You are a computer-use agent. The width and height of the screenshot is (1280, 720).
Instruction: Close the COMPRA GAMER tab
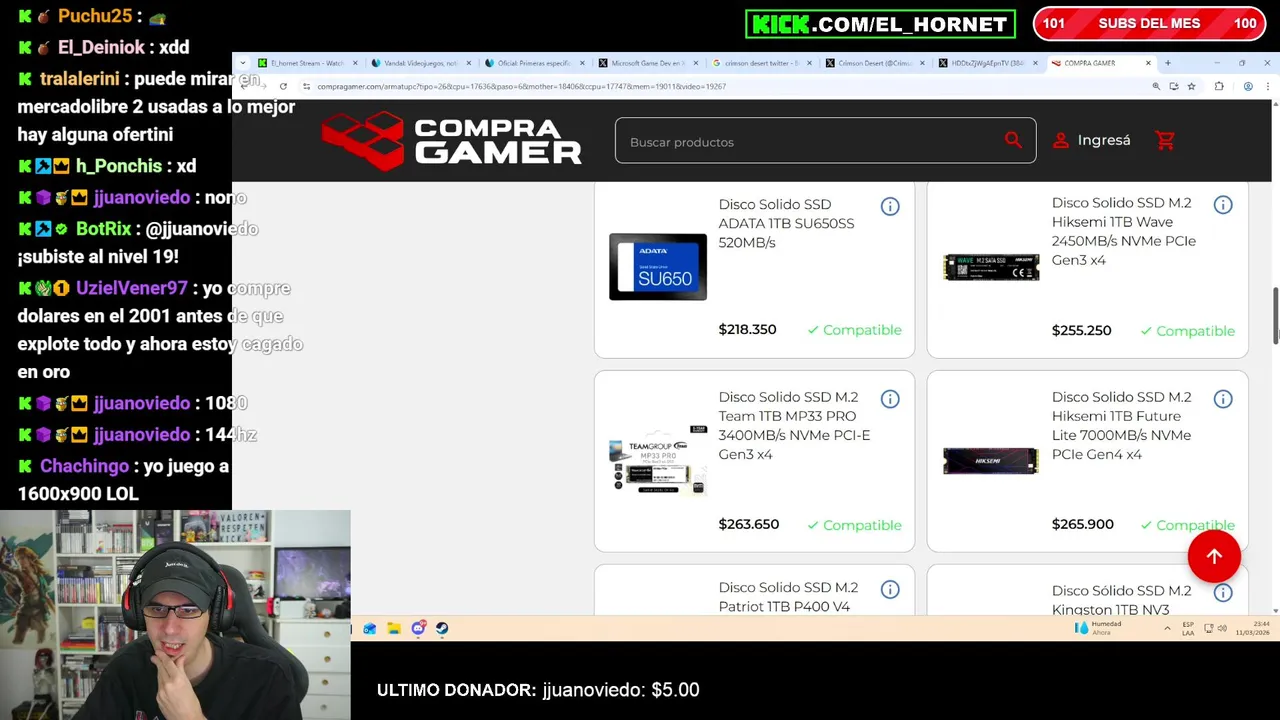coord(1148,63)
